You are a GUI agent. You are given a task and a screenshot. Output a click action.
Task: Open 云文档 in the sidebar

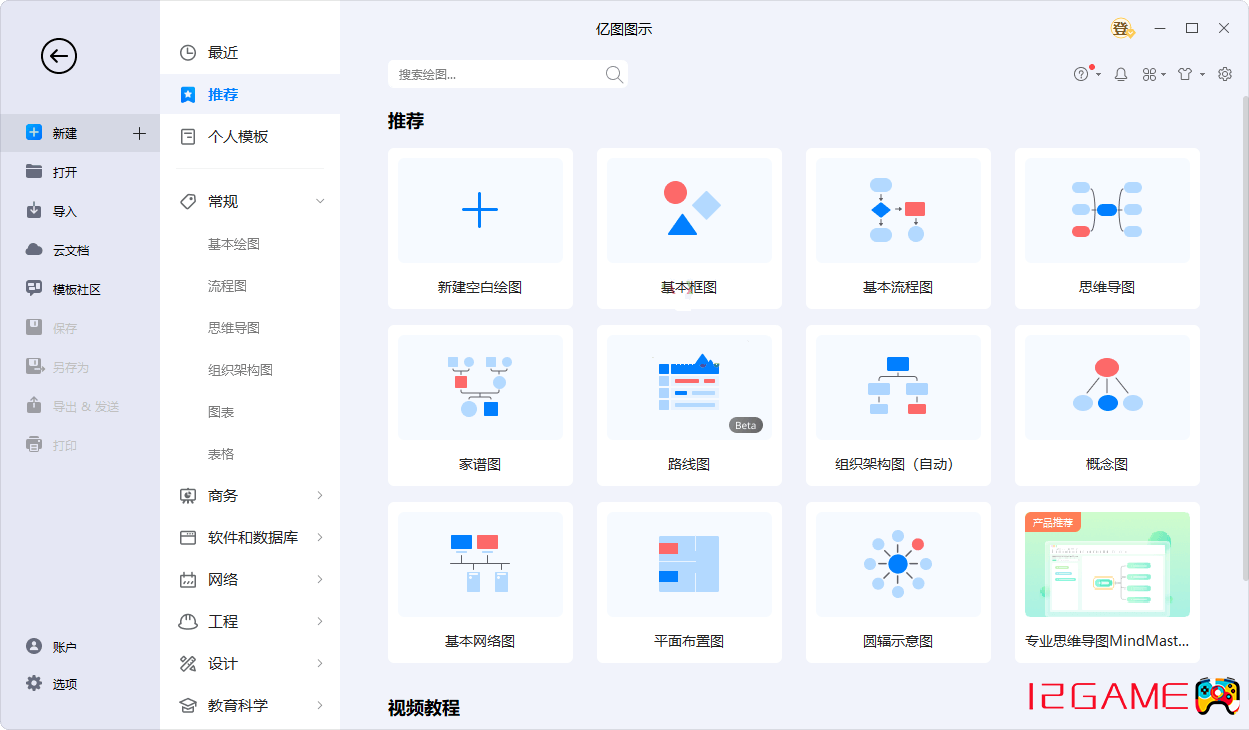click(x=70, y=250)
